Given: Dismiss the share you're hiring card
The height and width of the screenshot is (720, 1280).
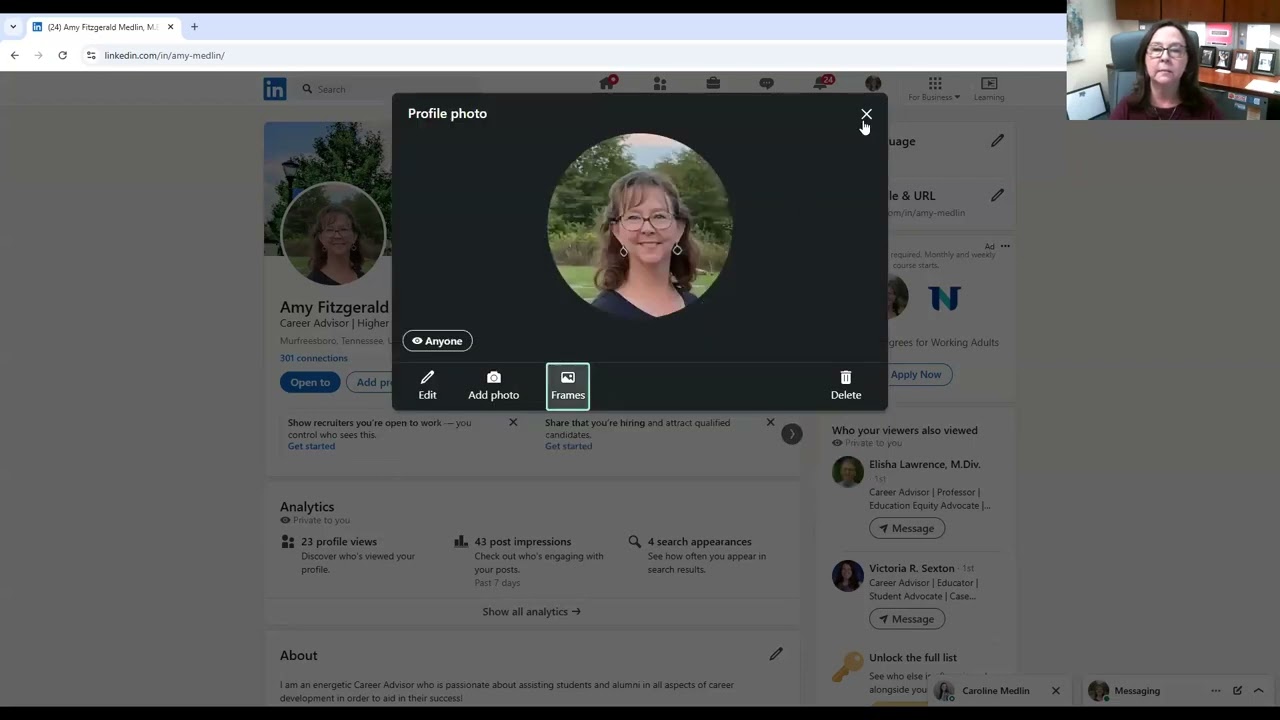Looking at the screenshot, I should tap(770, 422).
